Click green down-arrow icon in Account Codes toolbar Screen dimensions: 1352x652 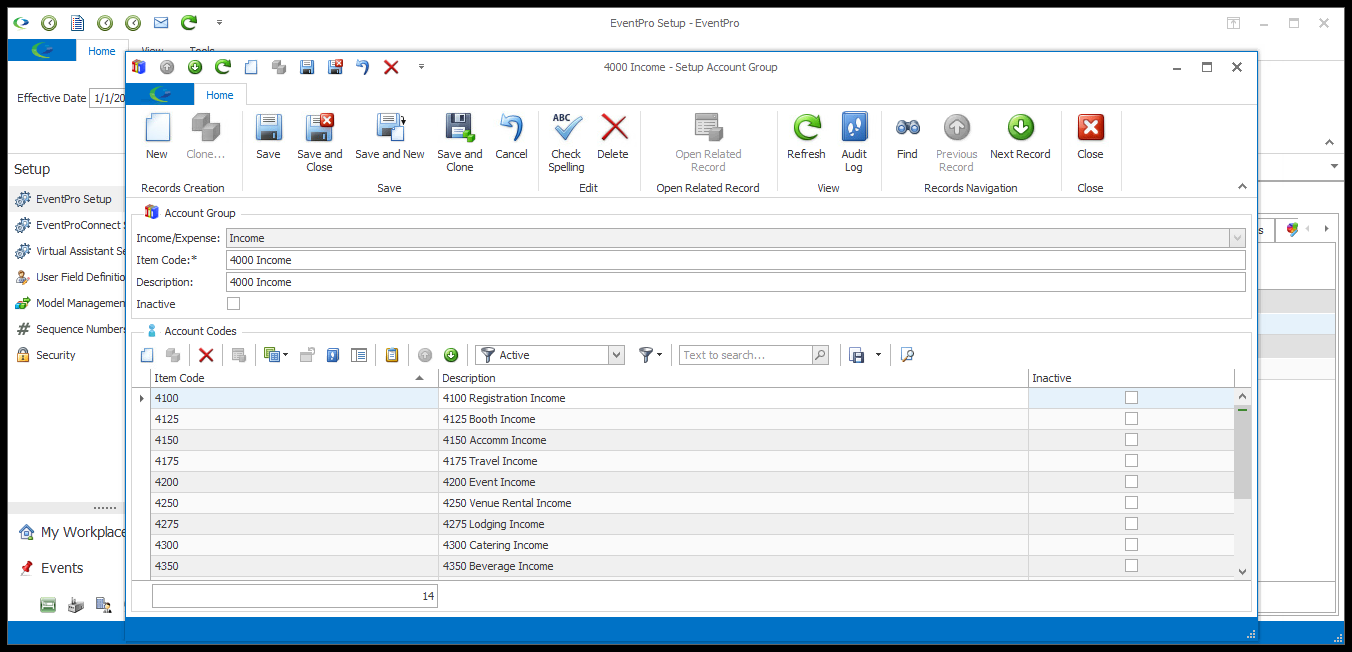pos(451,355)
